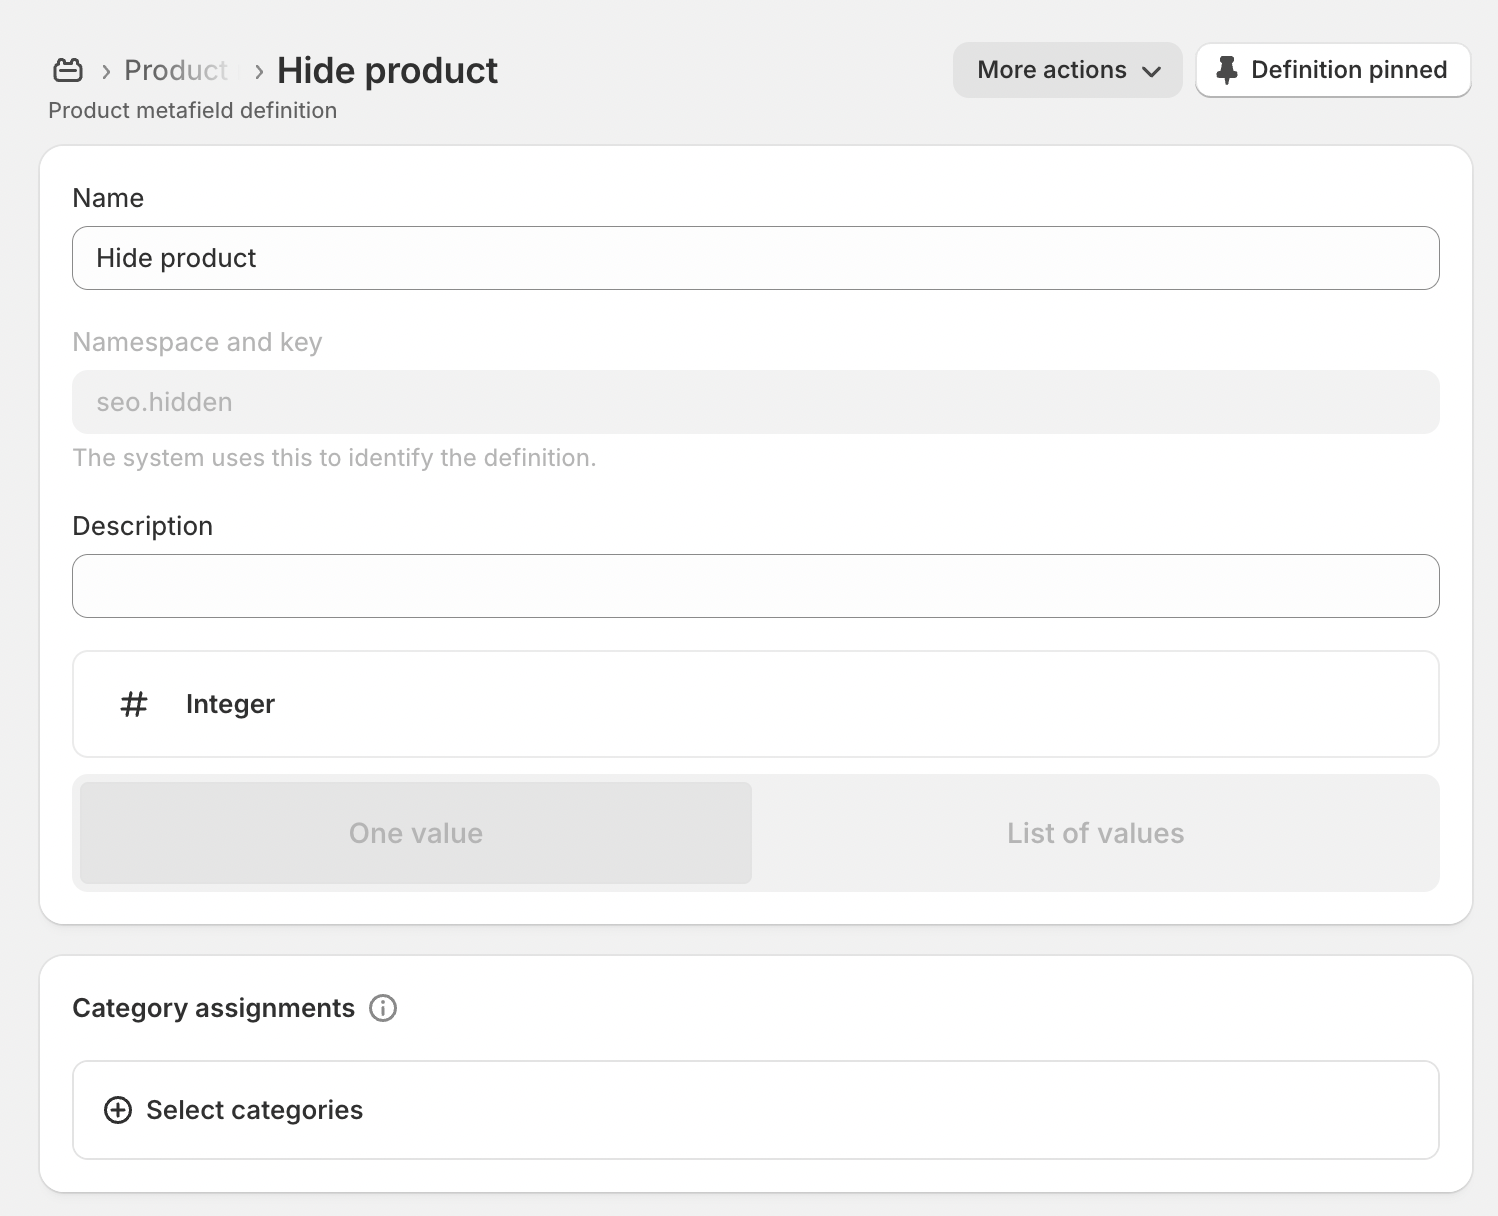The width and height of the screenshot is (1498, 1216).
Task: Switch to List of values option
Action: pyautogui.click(x=1095, y=833)
